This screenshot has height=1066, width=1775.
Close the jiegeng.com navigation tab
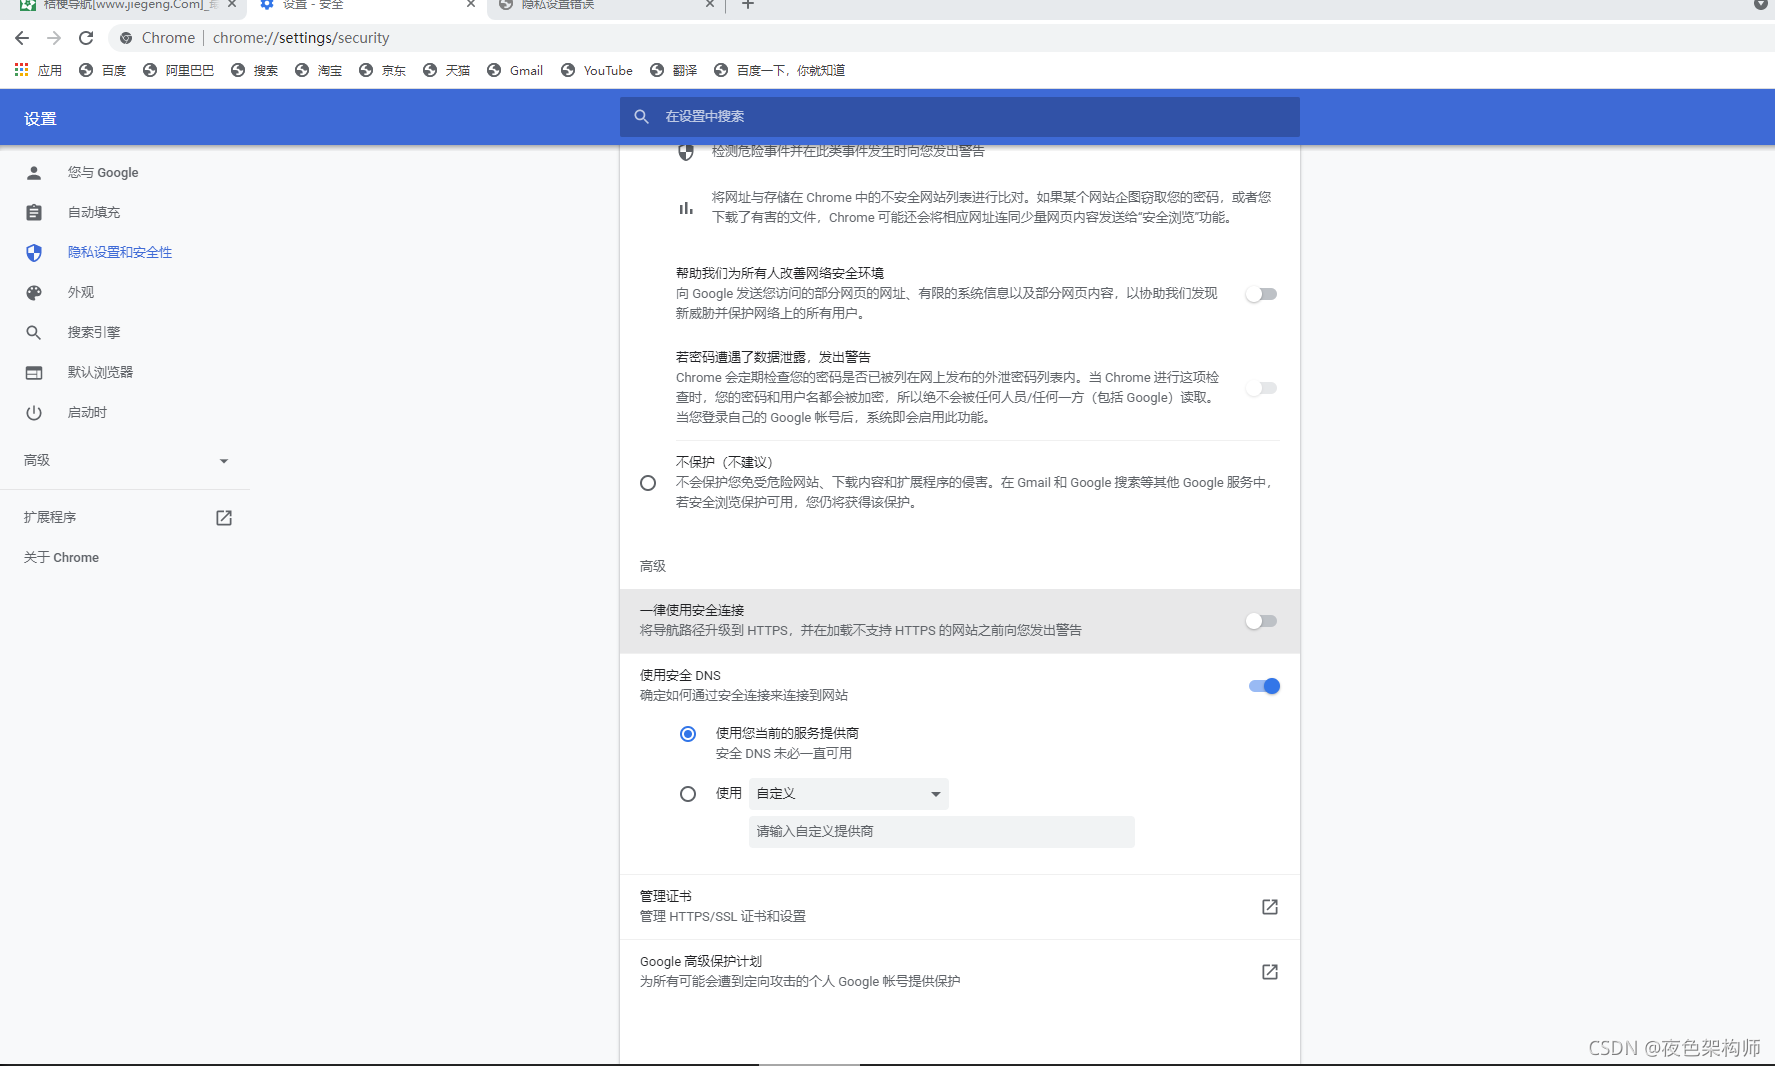(x=232, y=5)
